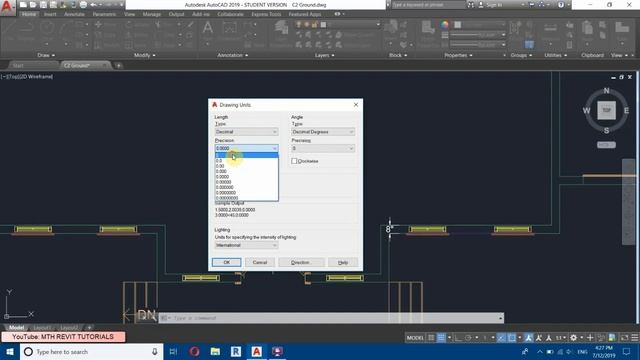Open Lighting units dropdown showing International

coord(247,245)
